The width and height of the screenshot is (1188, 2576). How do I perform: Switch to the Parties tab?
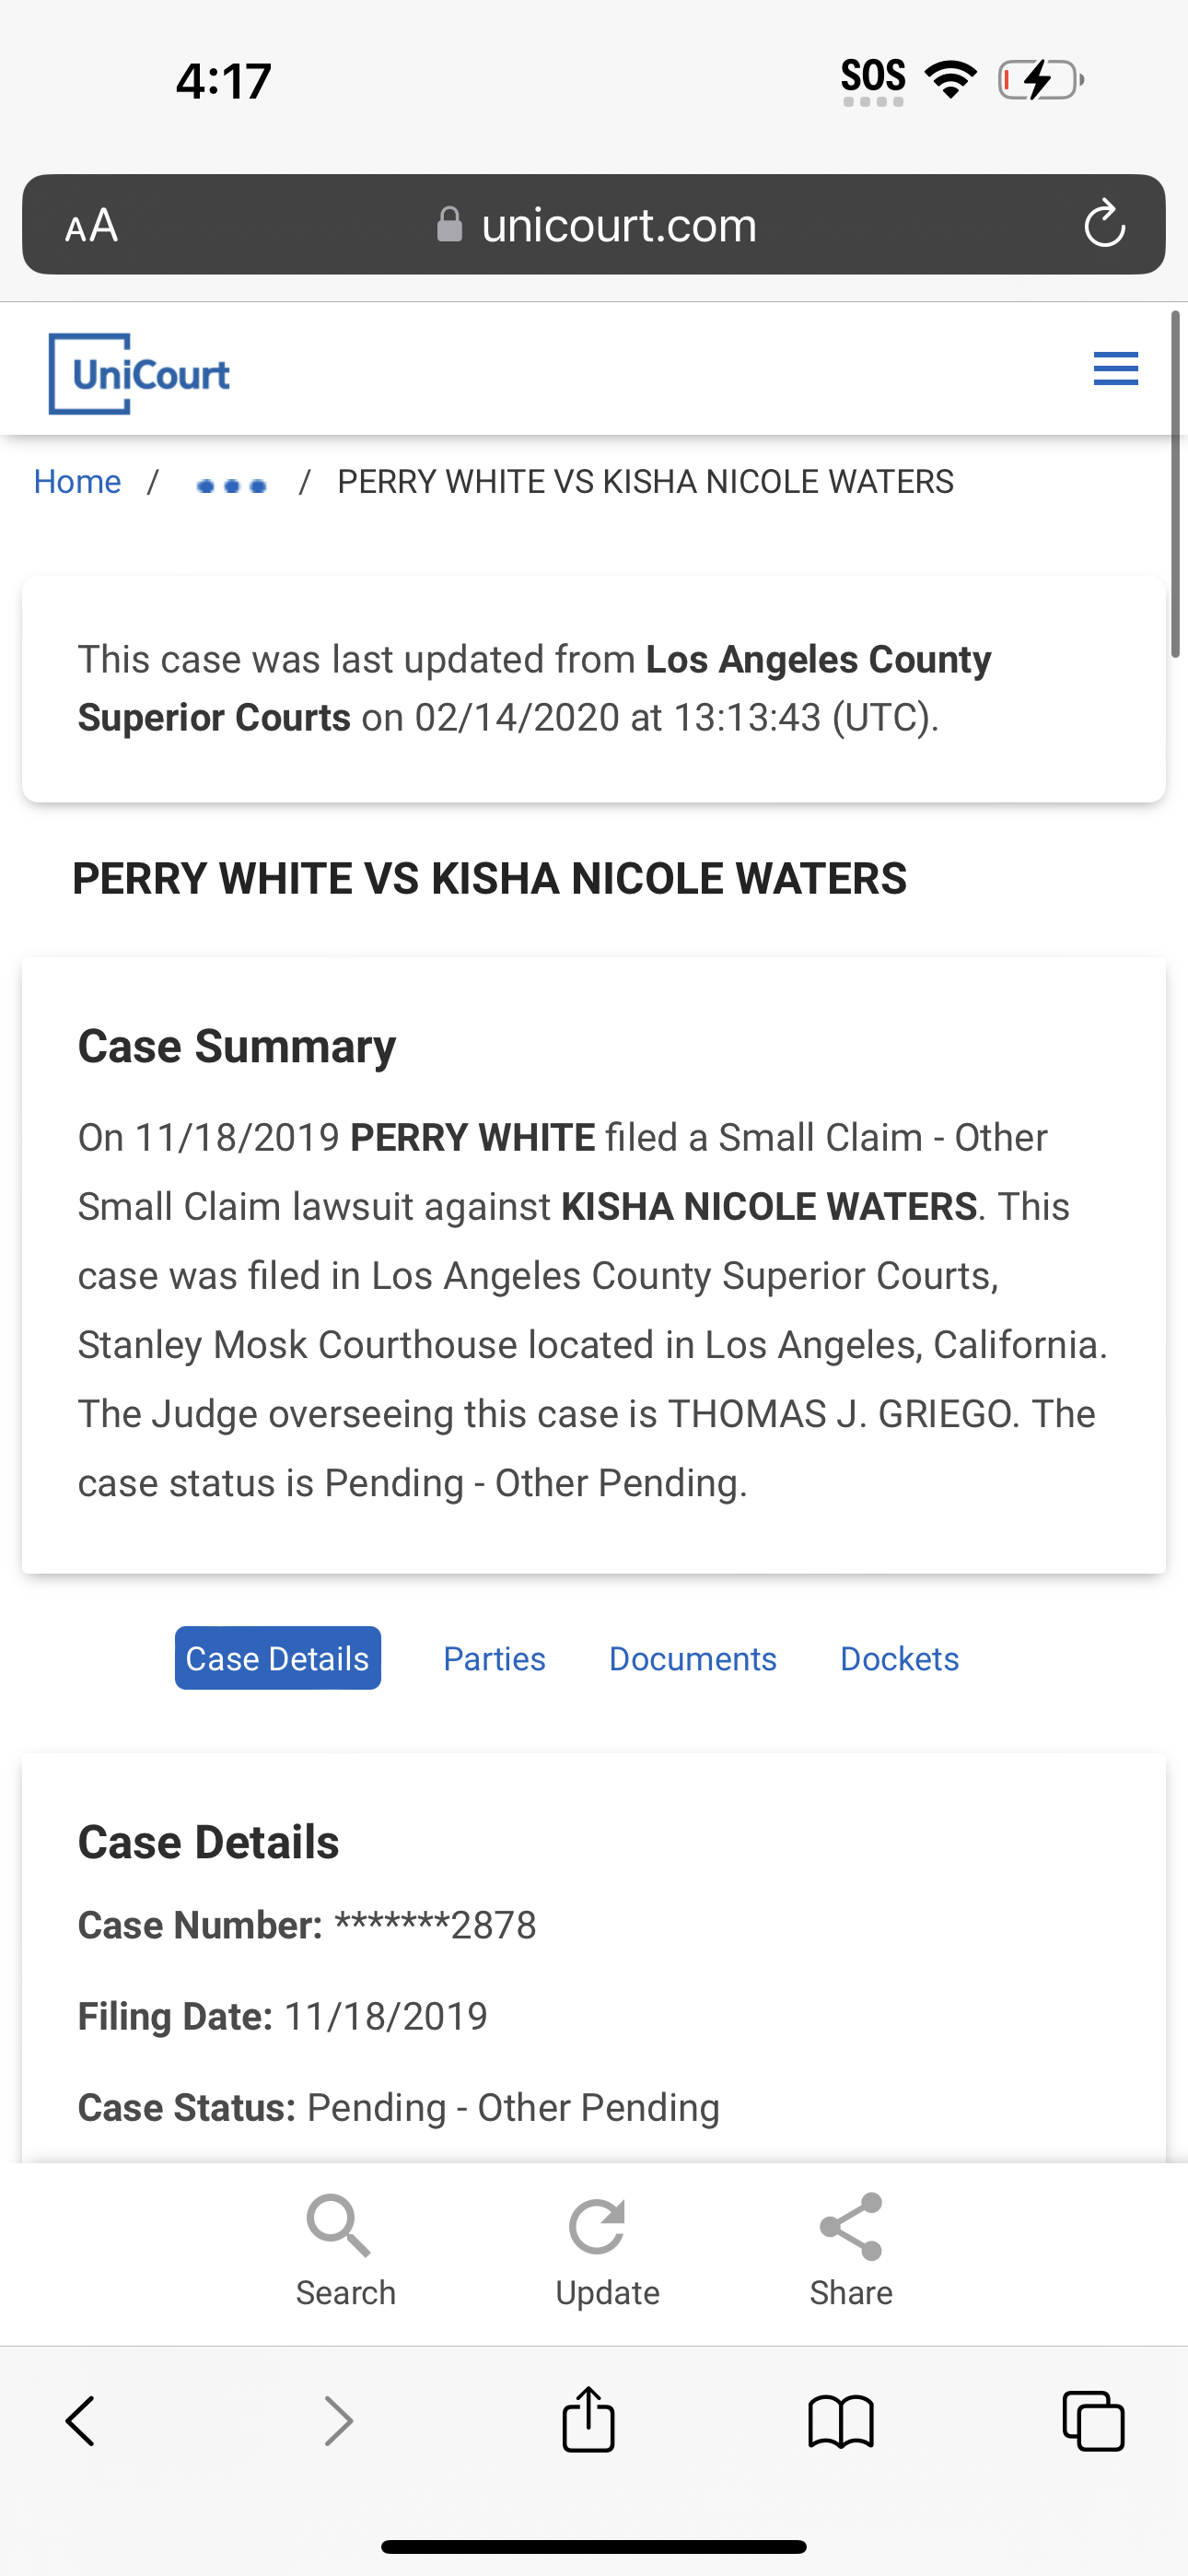494,1659
